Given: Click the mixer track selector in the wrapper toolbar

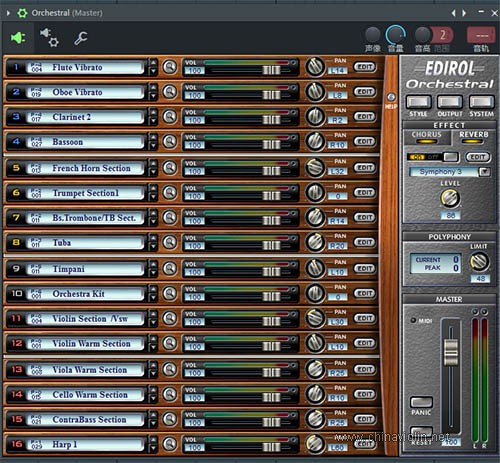Looking at the screenshot, I should pyautogui.click(x=481, y=35).
